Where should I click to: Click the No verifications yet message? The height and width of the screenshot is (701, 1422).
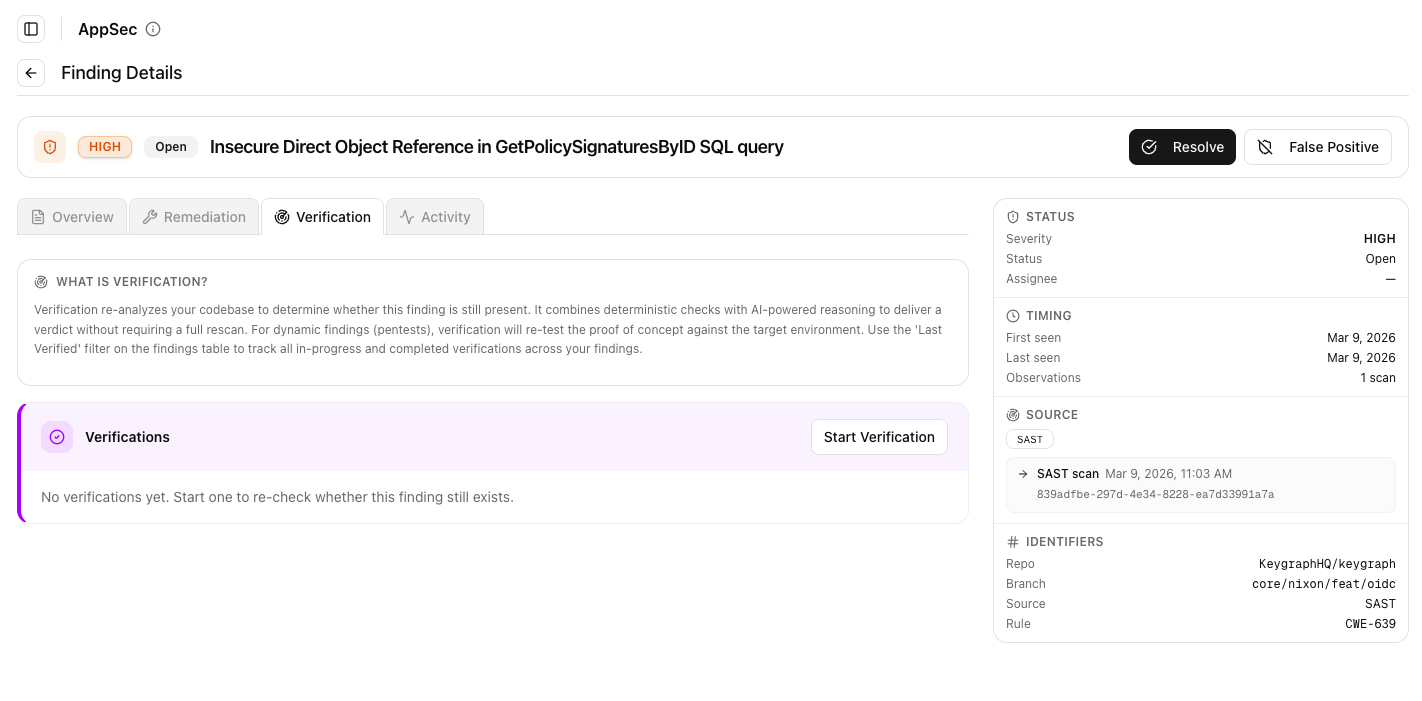coord(277,497)
